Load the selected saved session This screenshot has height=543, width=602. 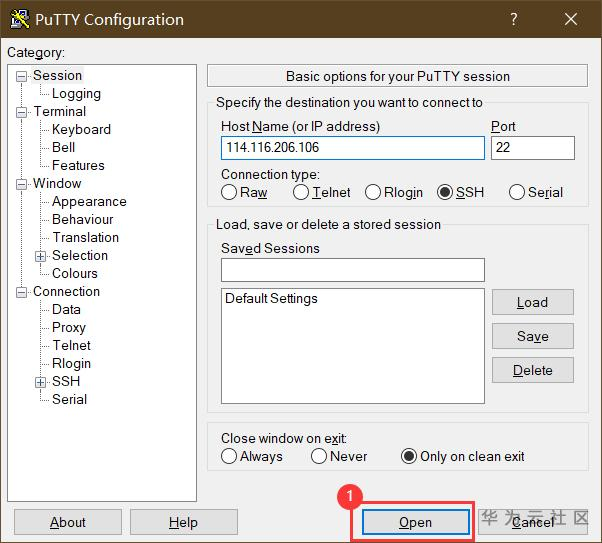click(533, 302)
